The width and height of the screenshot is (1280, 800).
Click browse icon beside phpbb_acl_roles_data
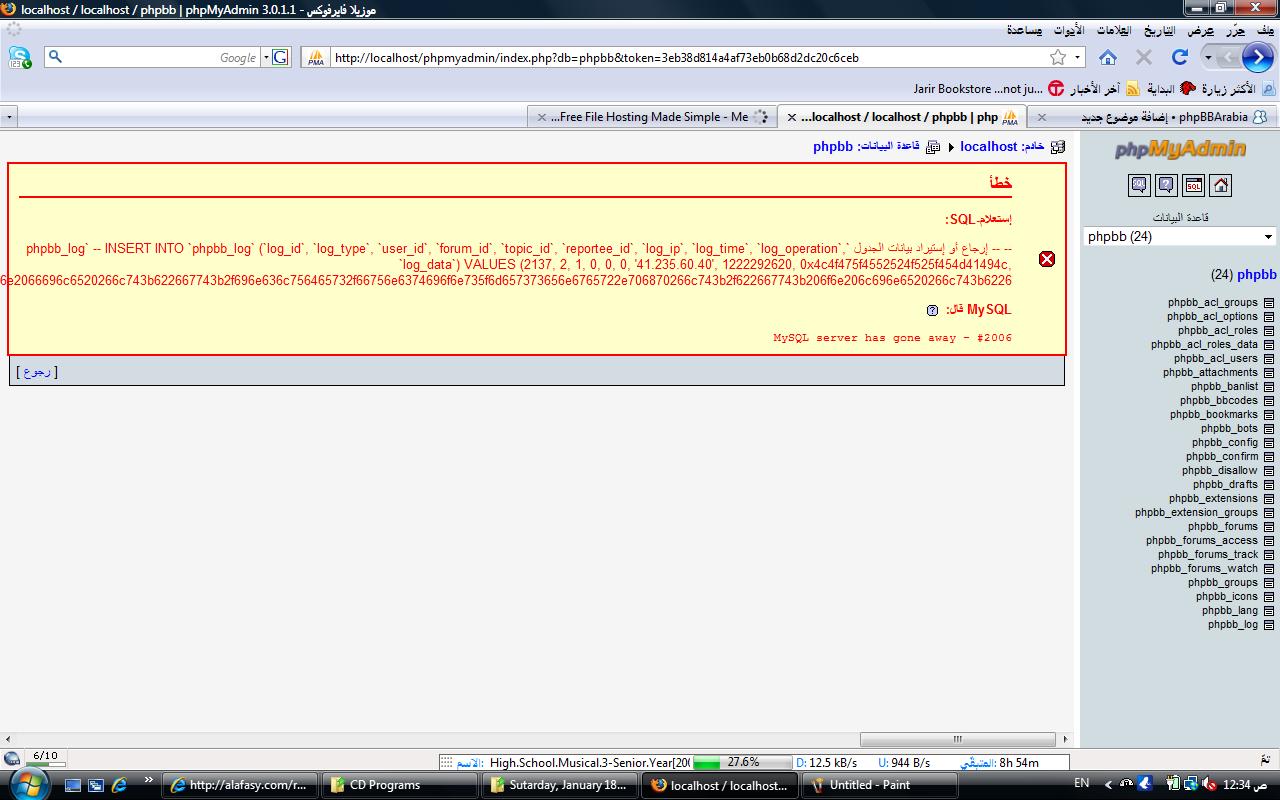pyautogui.click(x=1268, y=345)
